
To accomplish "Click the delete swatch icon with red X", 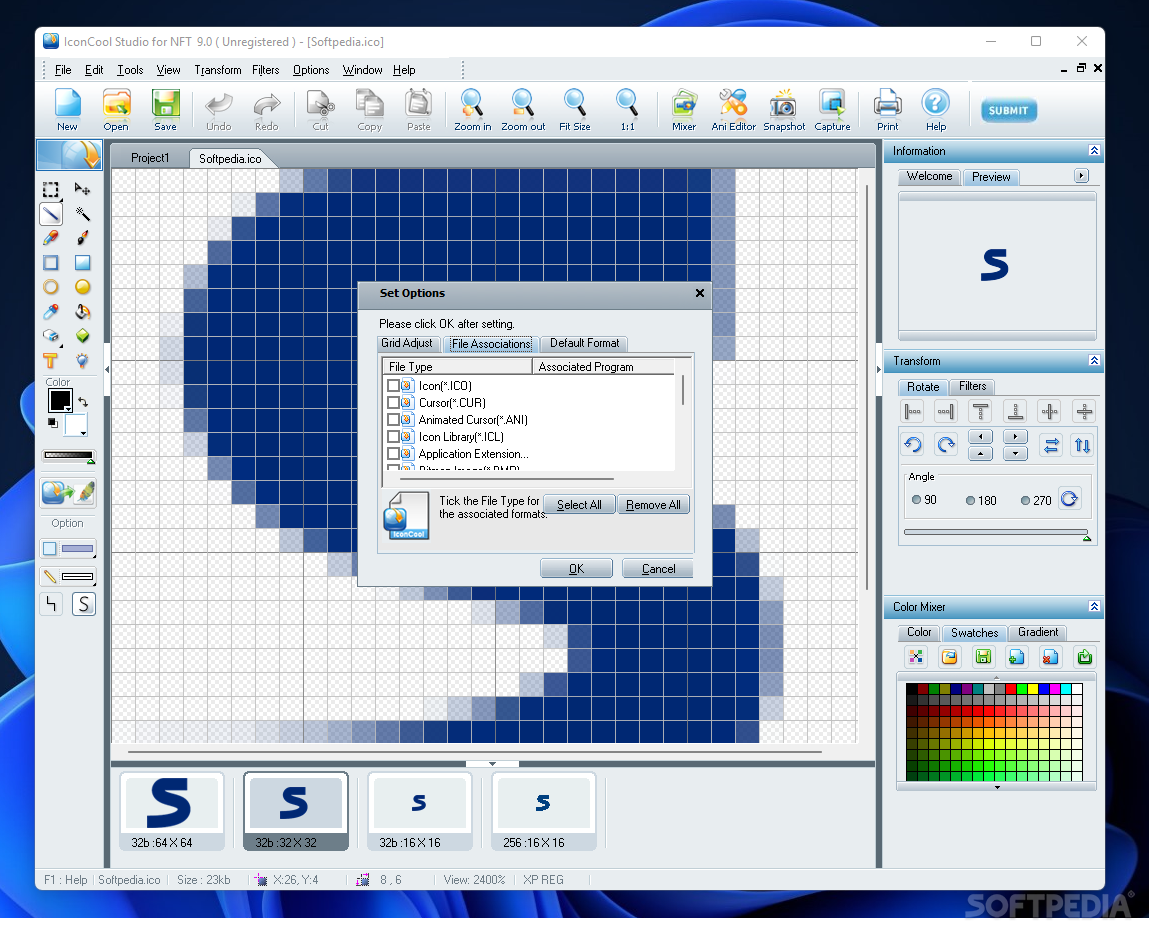I will pos(1050,656).
